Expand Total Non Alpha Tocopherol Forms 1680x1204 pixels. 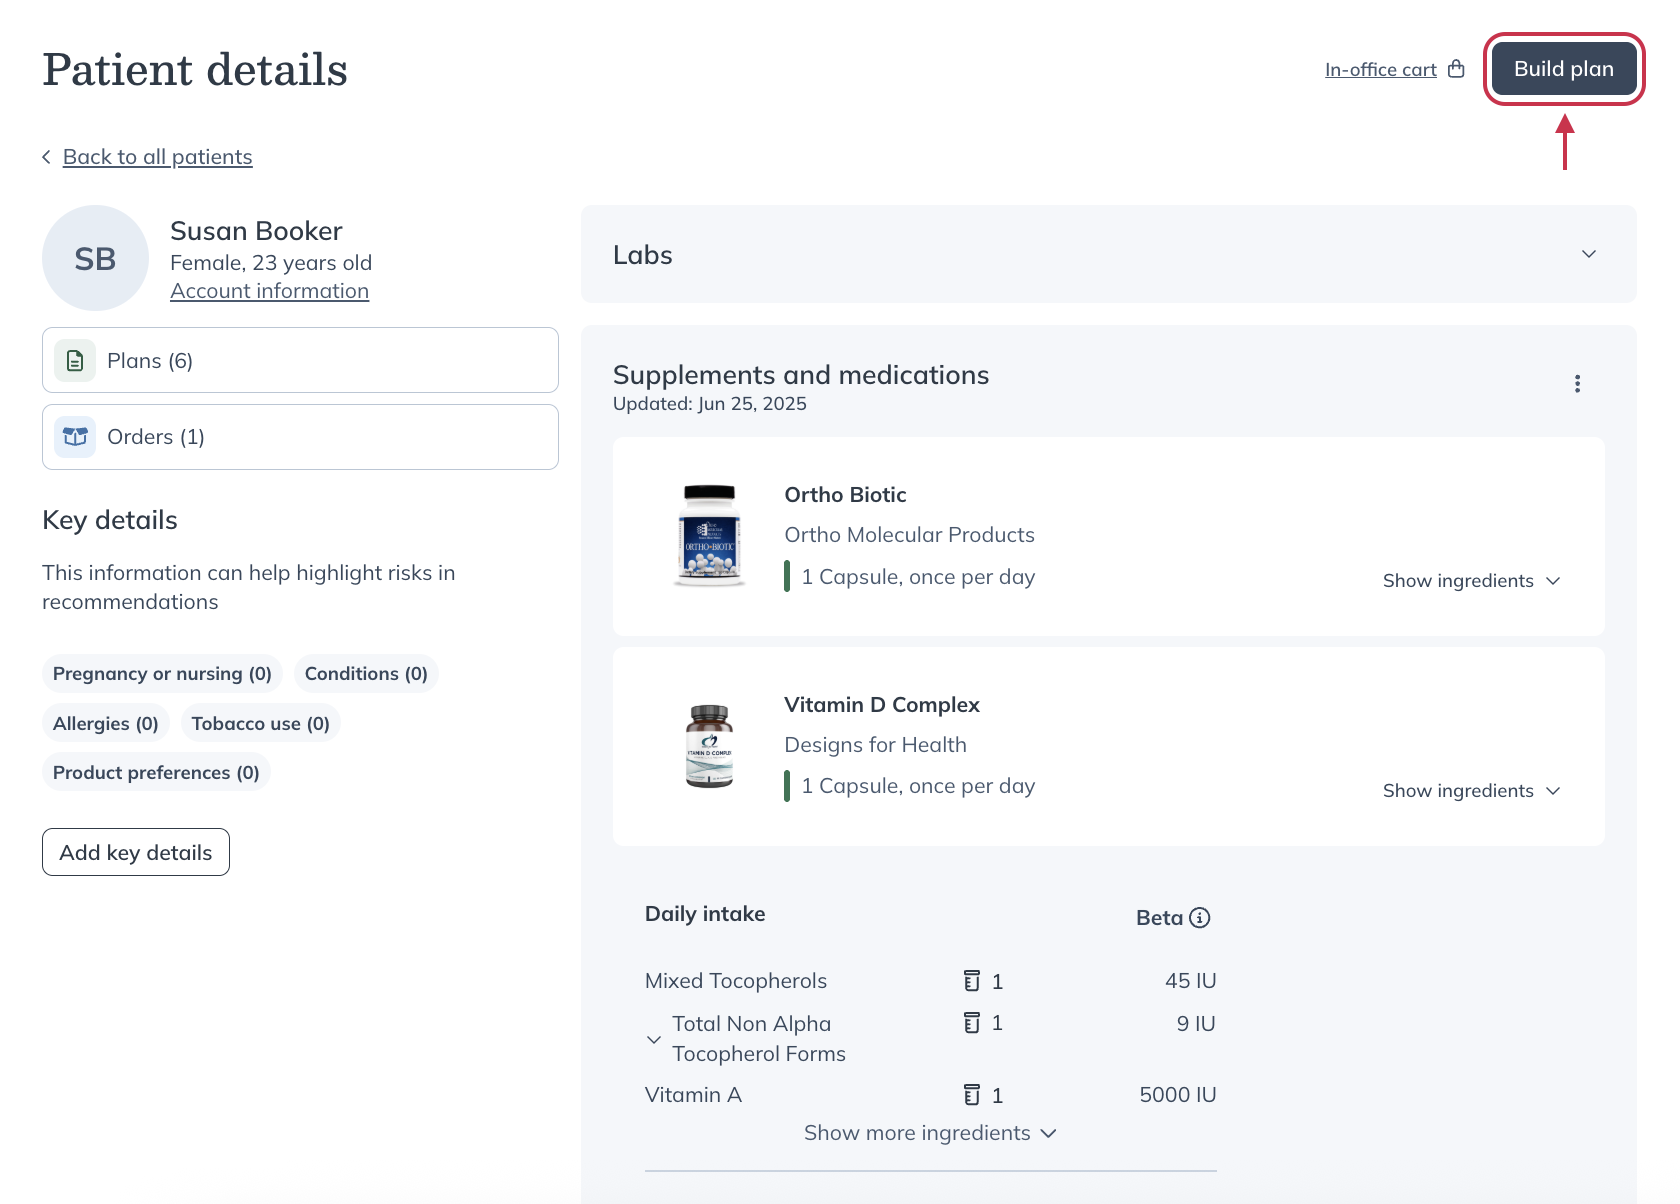click(x=654, y=1039)
